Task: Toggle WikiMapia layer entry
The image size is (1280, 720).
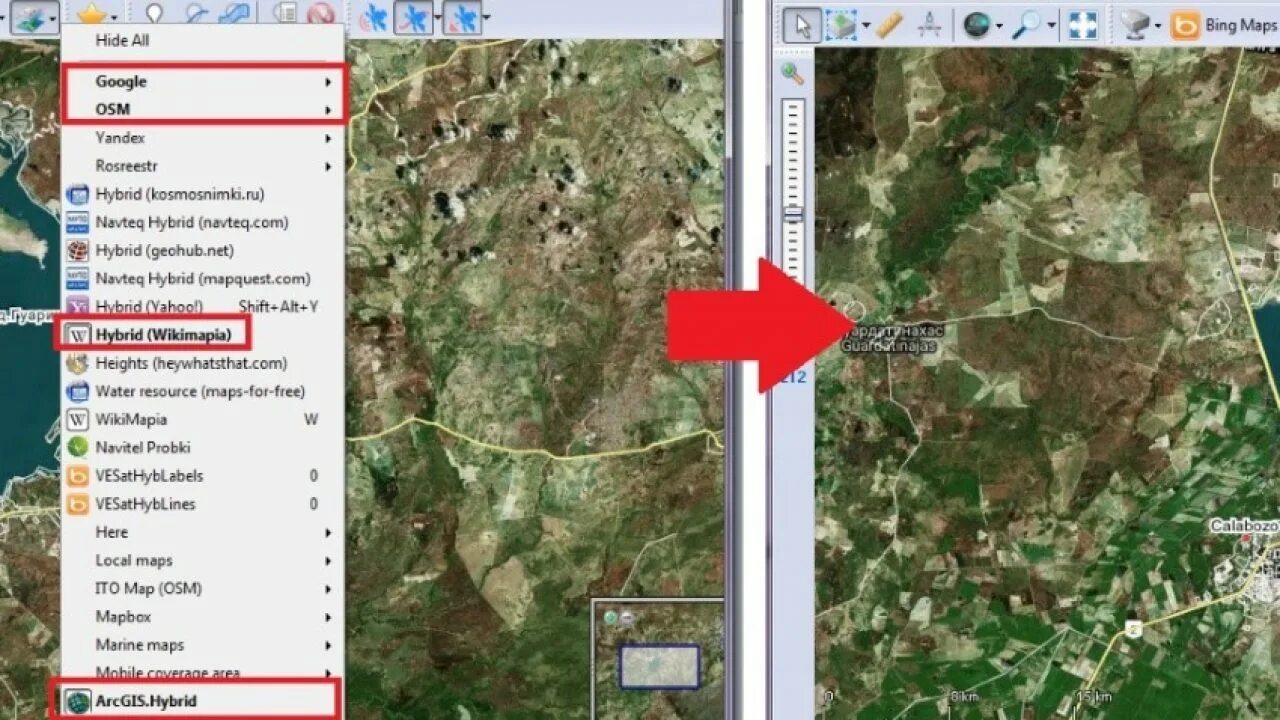Action: (x=204, y=419)
